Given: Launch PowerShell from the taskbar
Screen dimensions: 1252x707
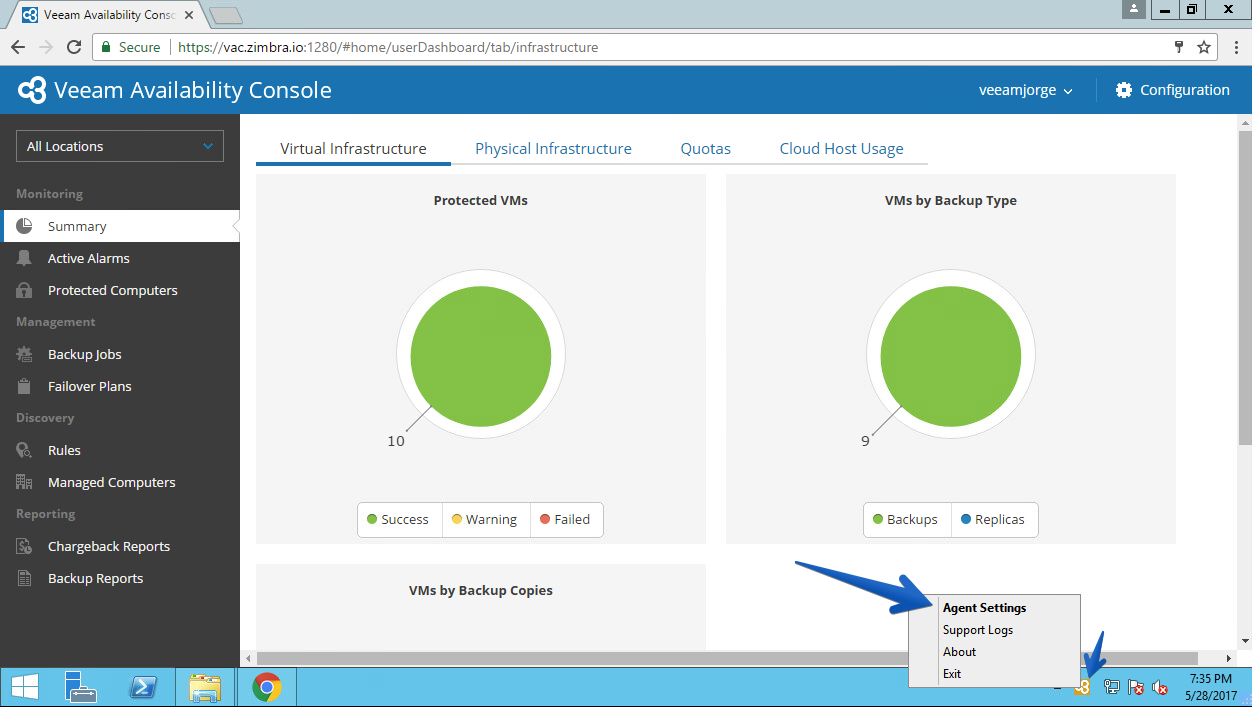Looking at the screenshot, I should [x=143, y=687].
